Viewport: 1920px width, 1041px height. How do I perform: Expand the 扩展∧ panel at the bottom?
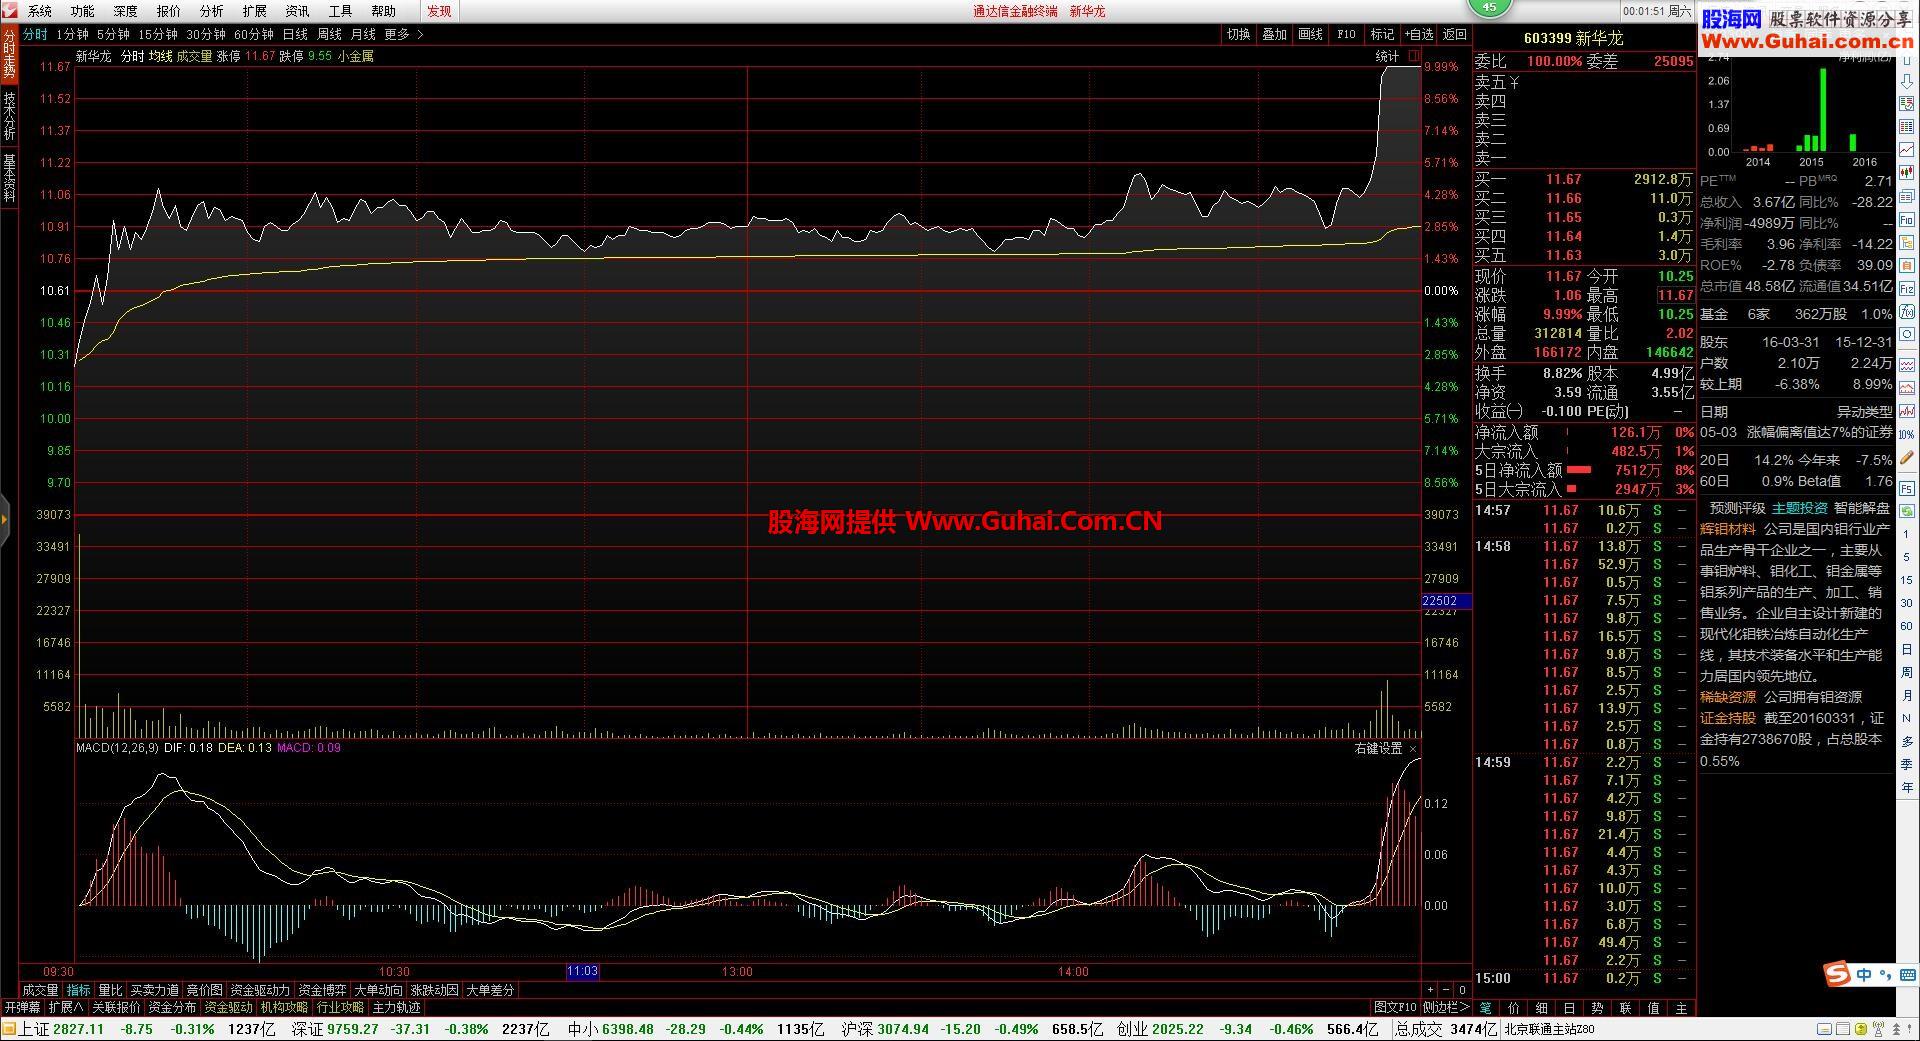pos(66,1007)
